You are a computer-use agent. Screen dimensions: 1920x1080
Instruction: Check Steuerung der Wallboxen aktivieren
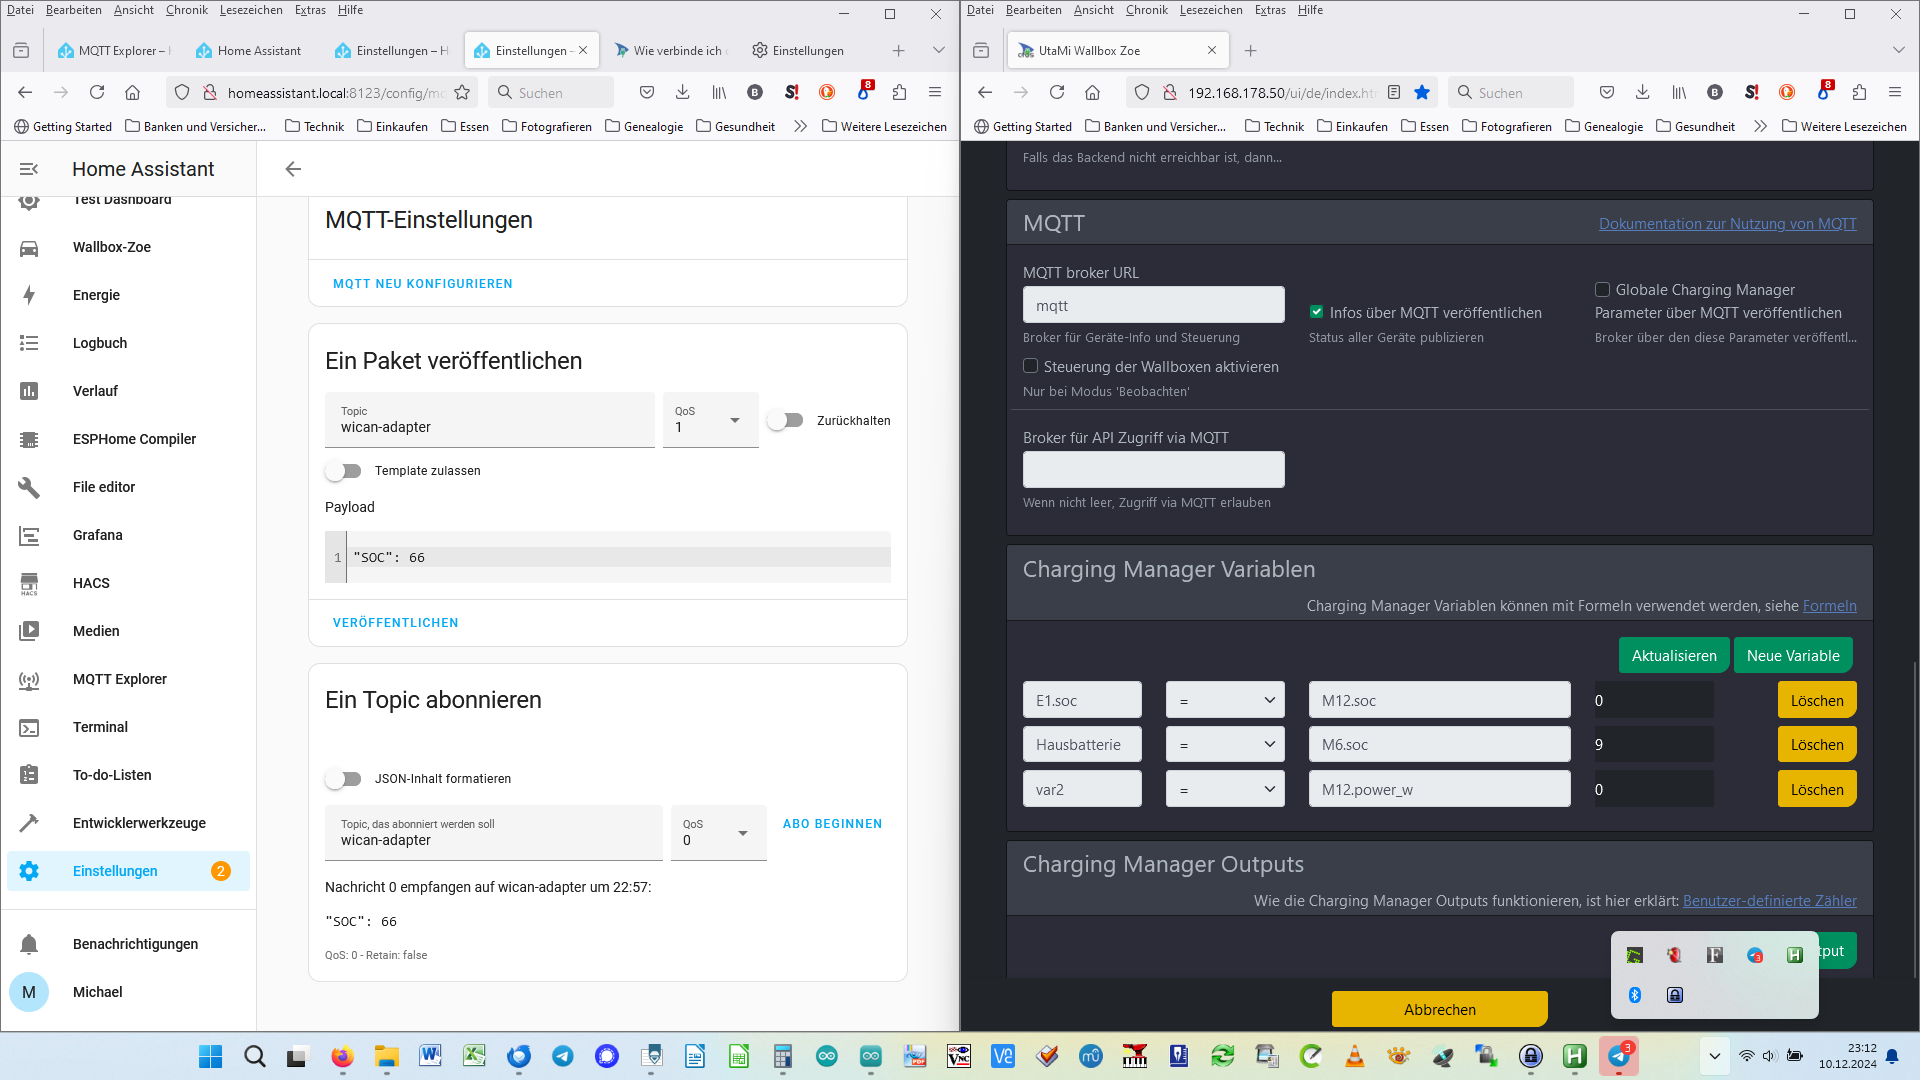coord(1030,366)
